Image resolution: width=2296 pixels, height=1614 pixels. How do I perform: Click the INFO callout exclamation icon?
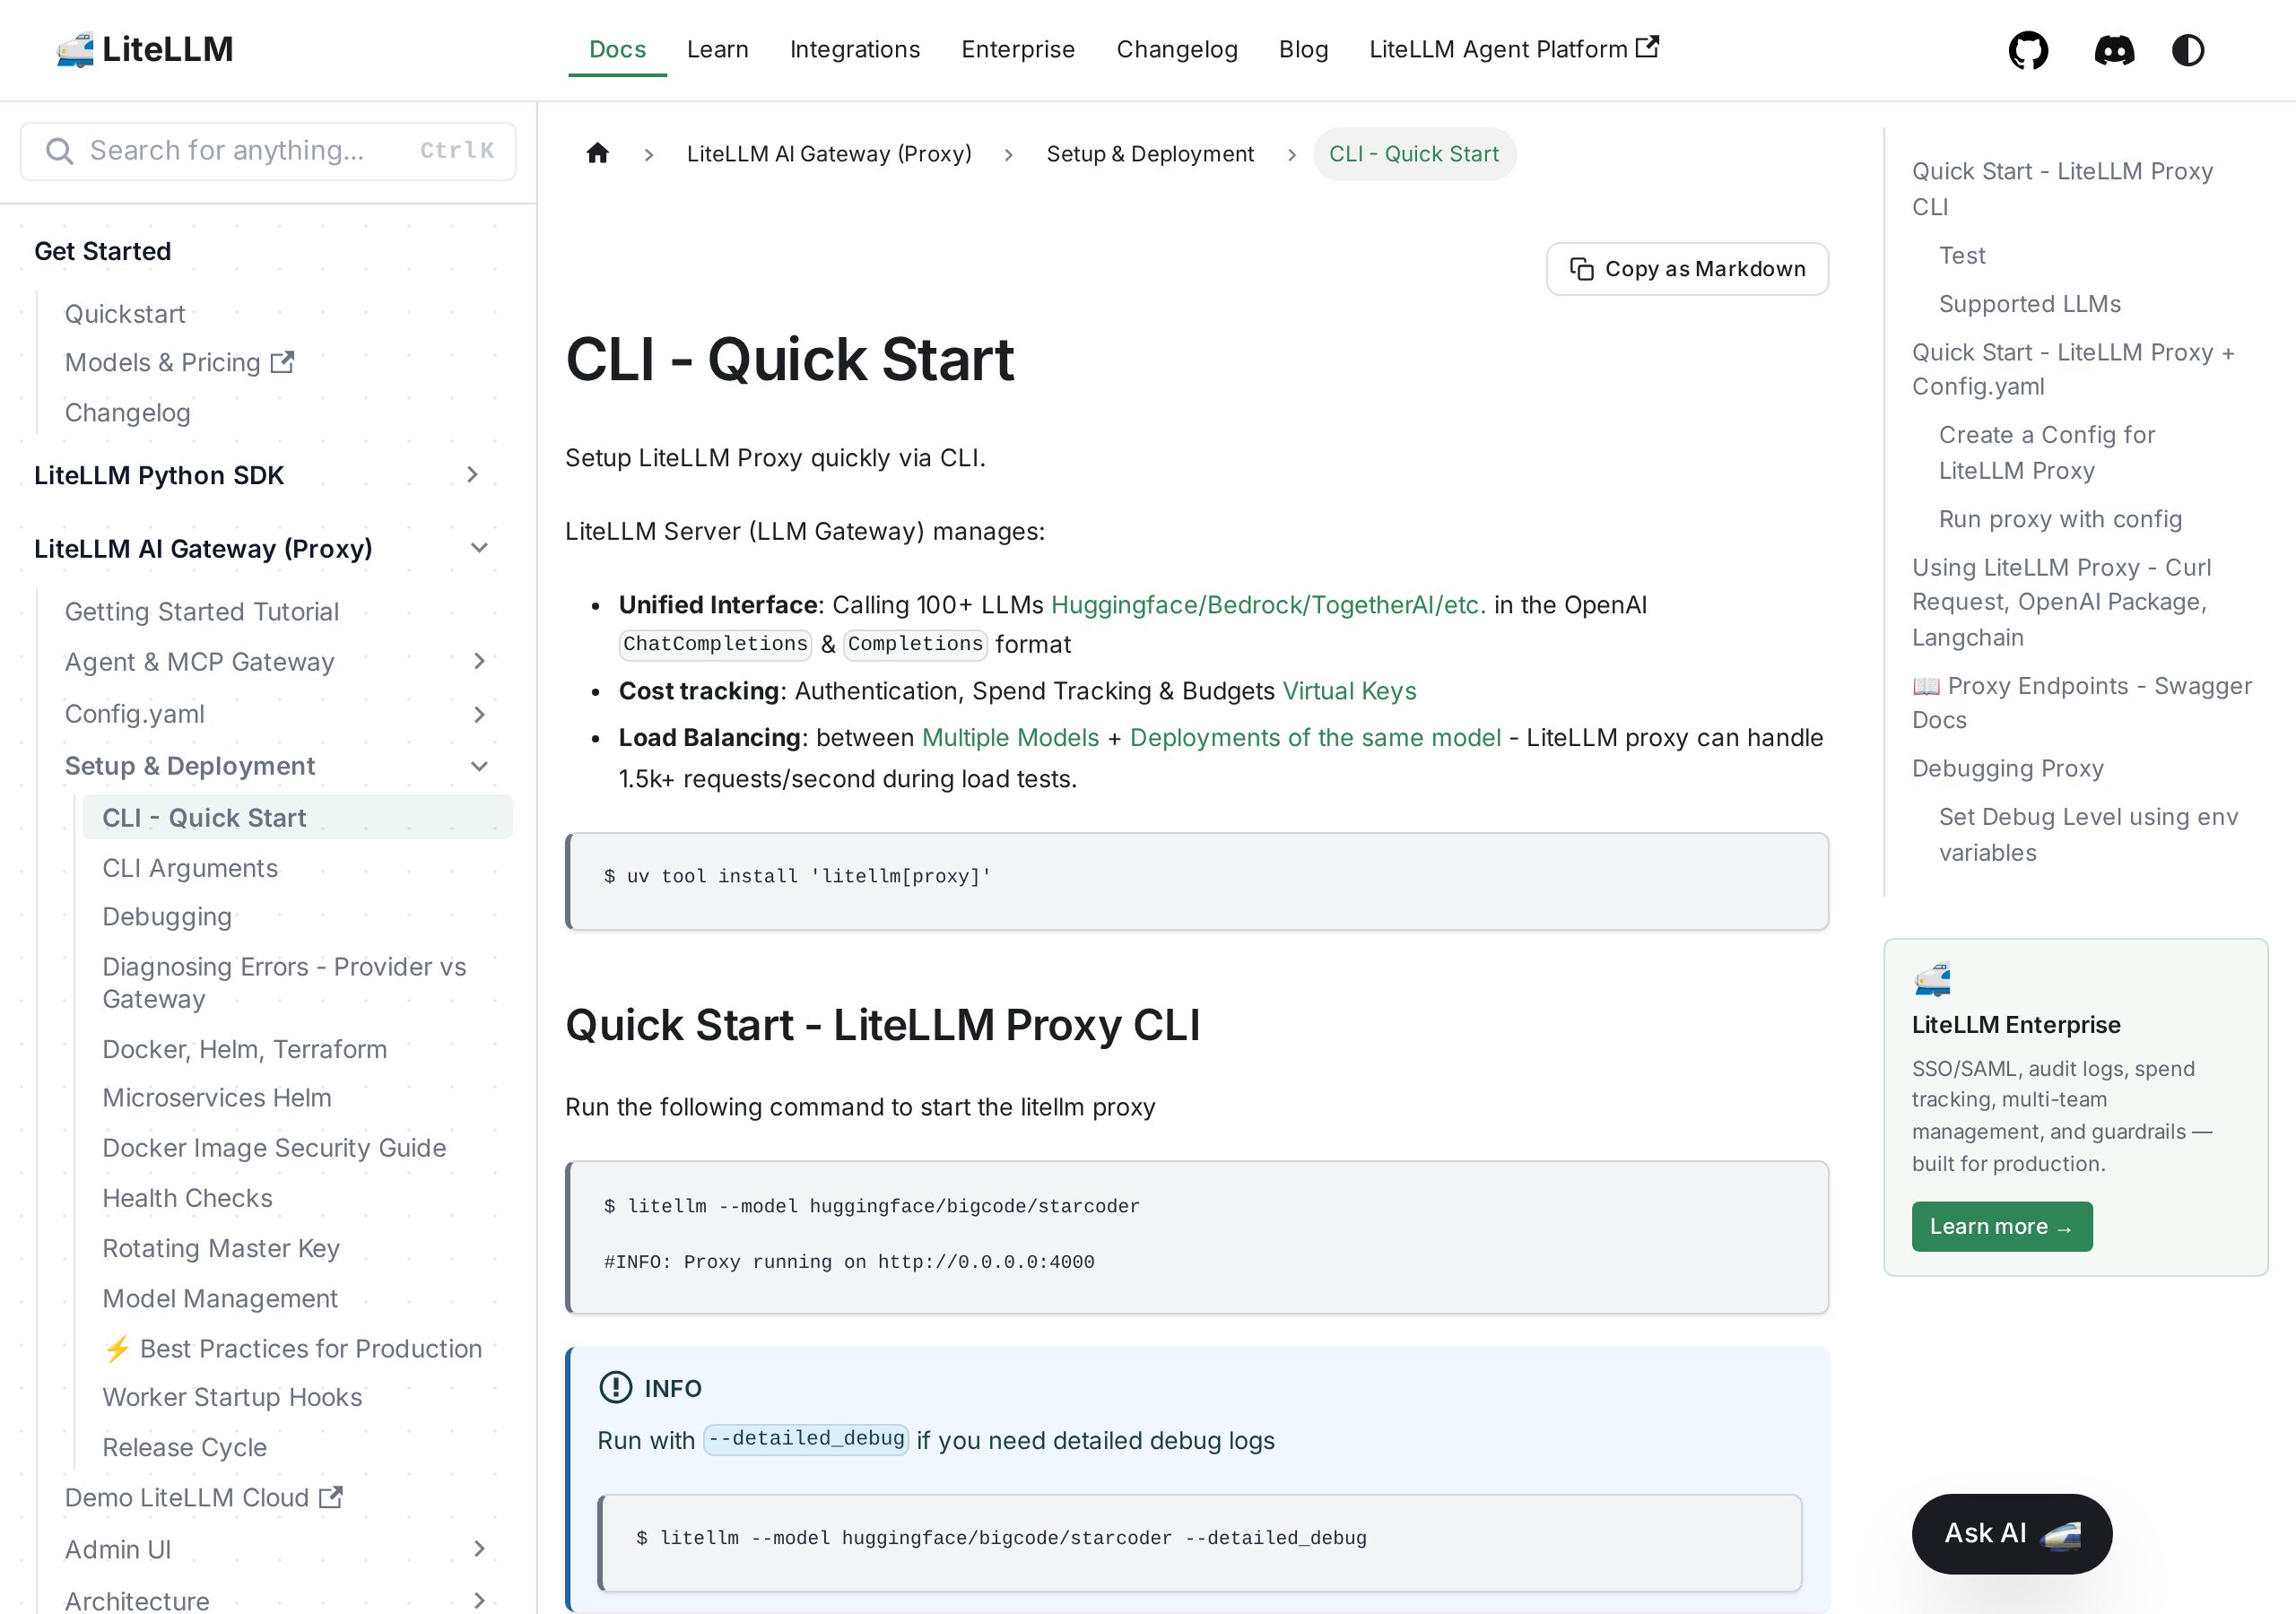click(x=615, y=1387)
